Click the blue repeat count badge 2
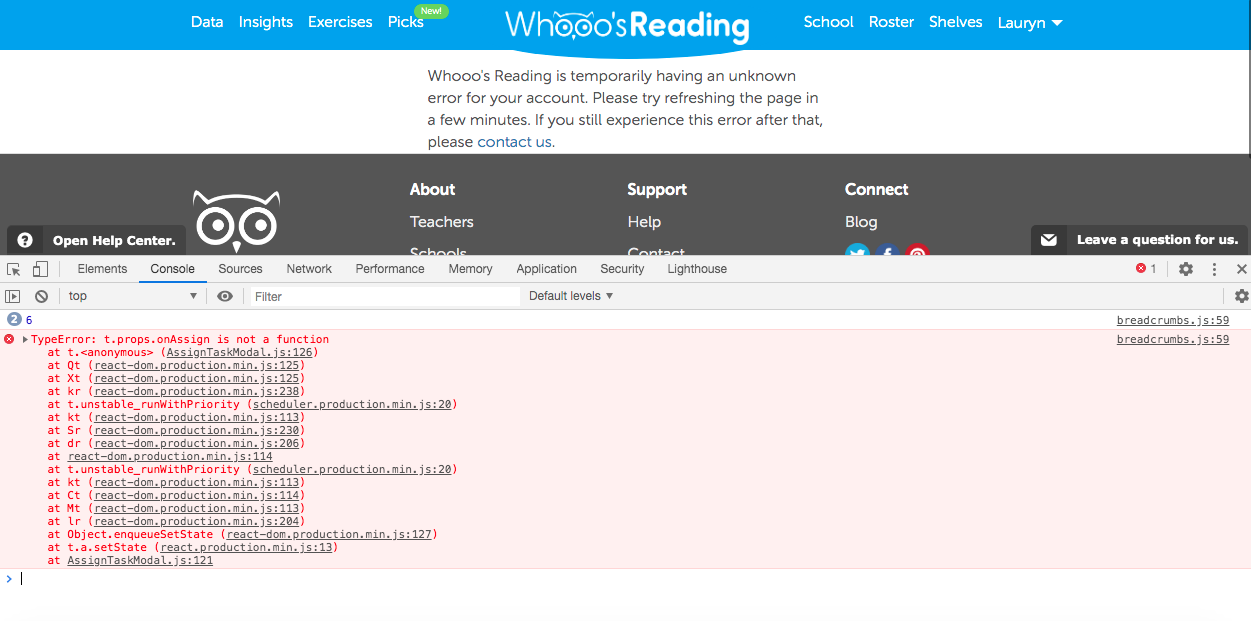The height and width of the screenshot is (621, 1251). pos(14,320)
